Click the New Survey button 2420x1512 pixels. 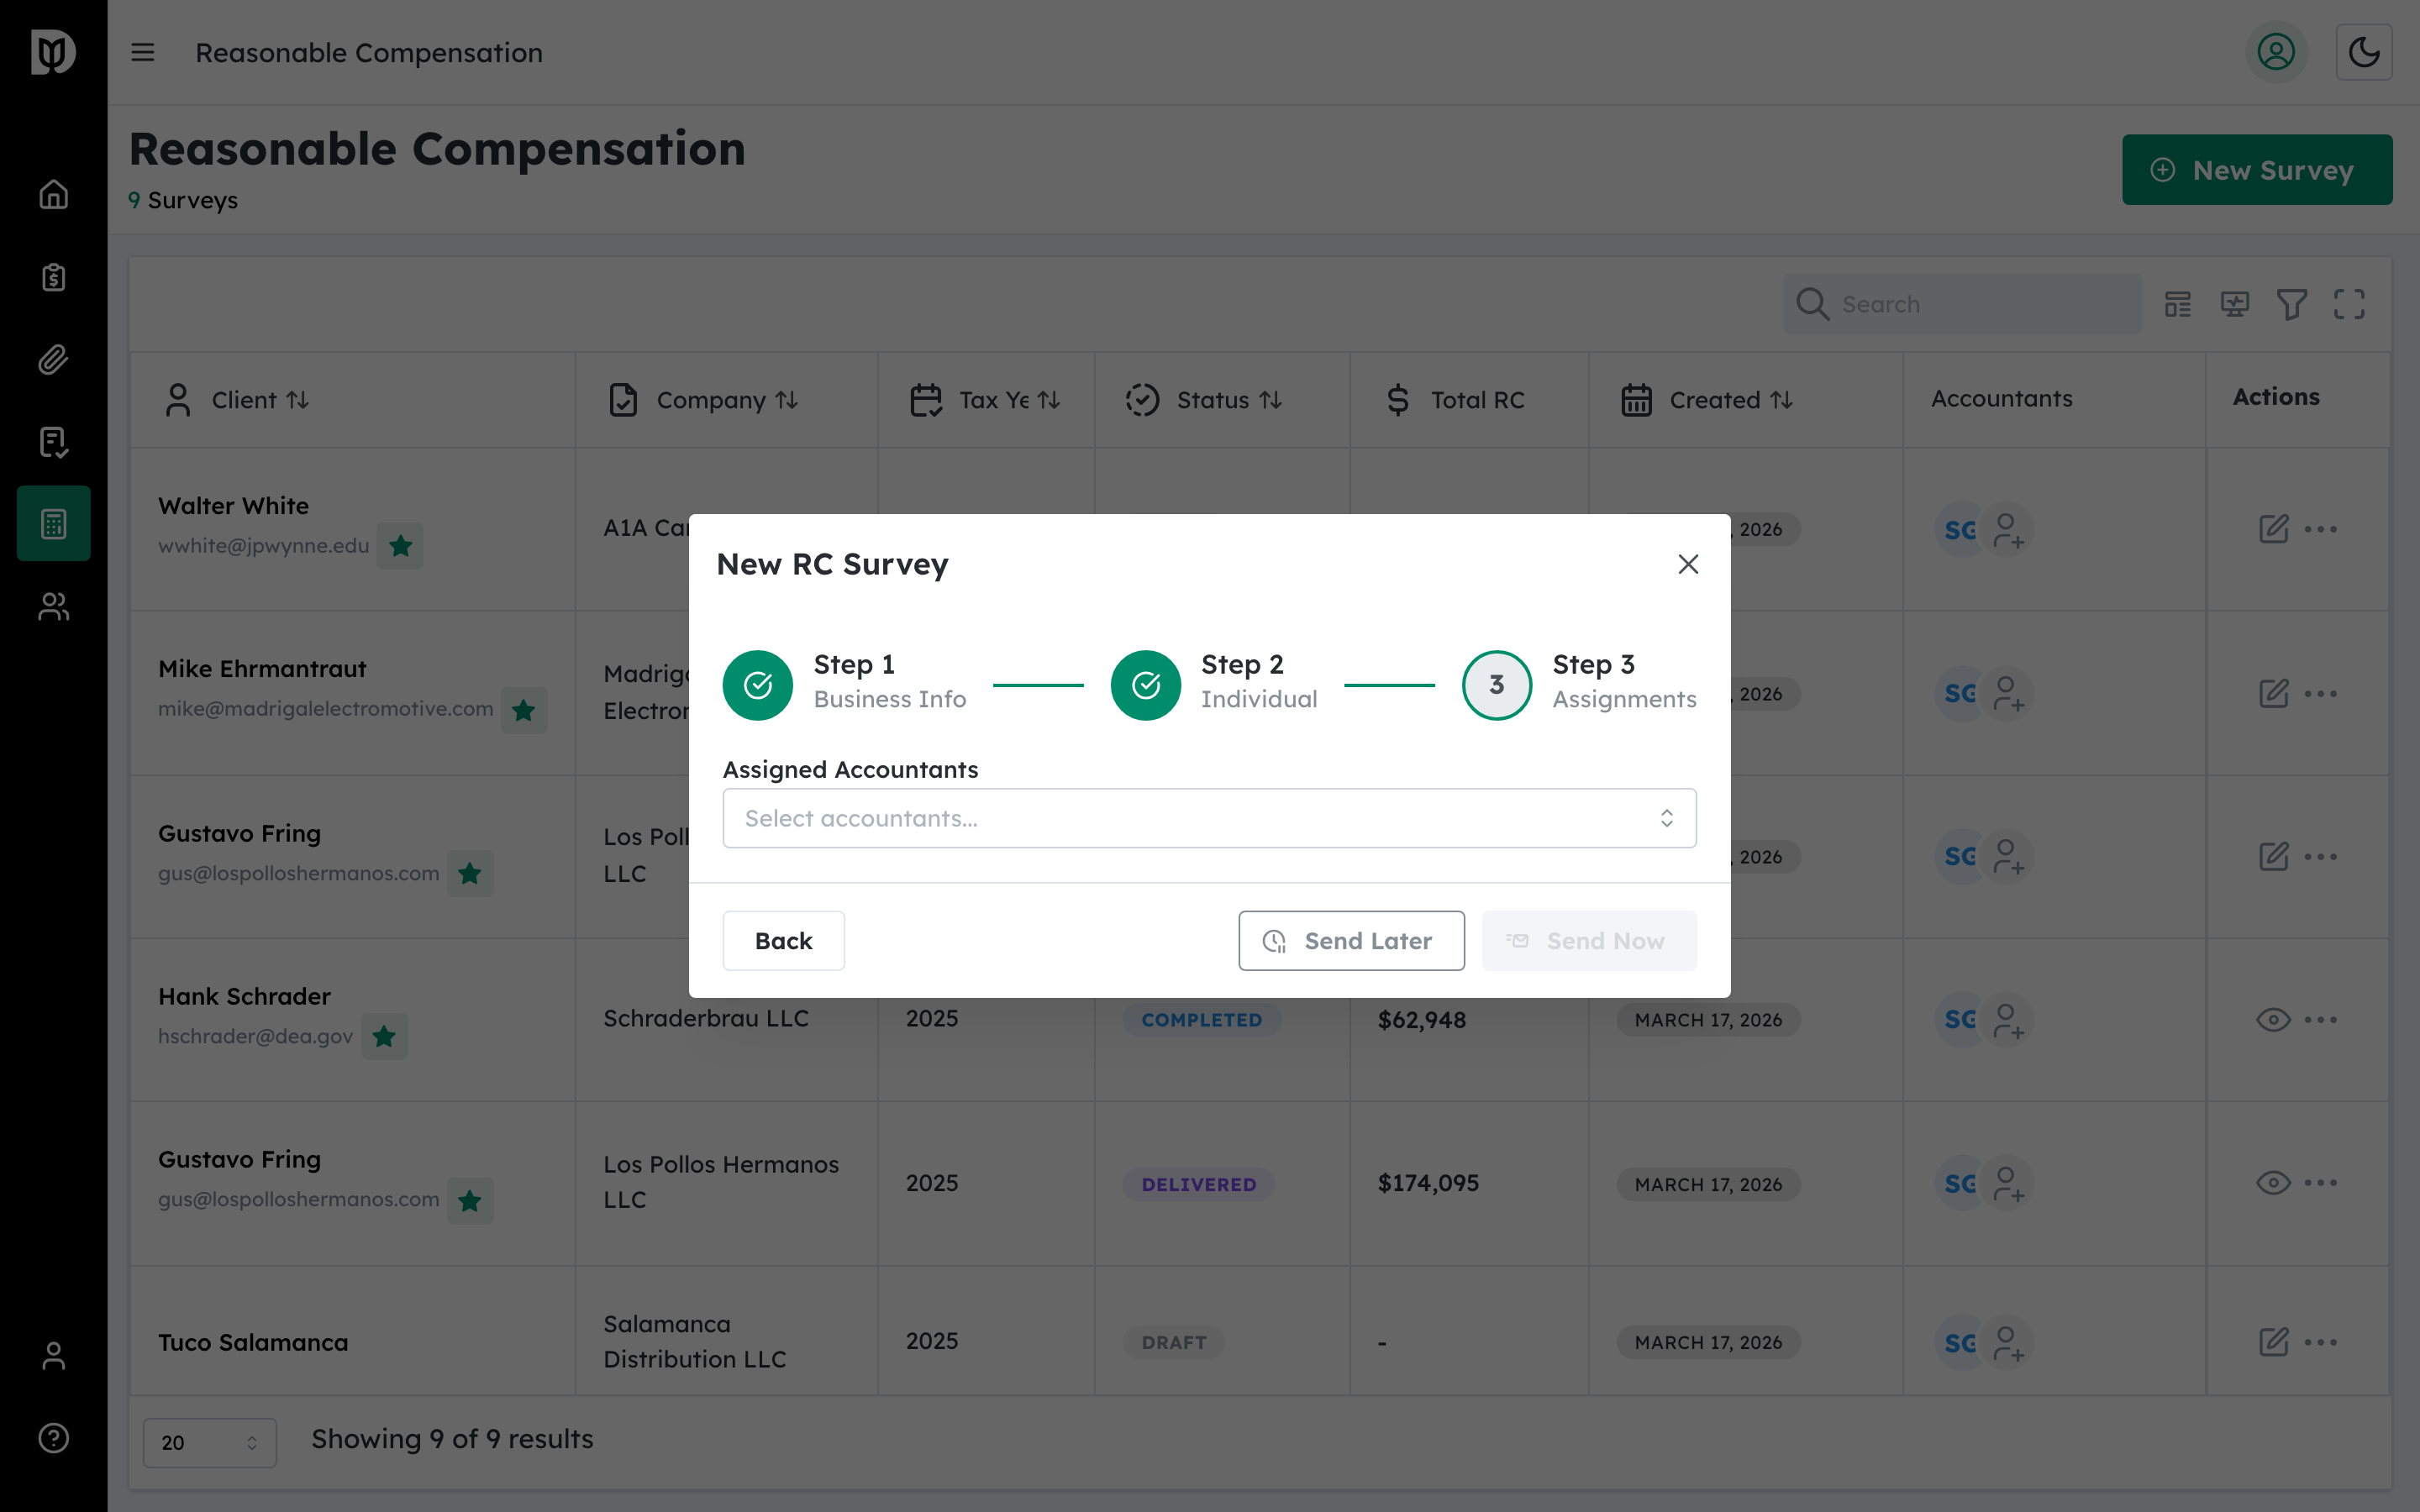pyautogui.click(x=2257, y=169)
